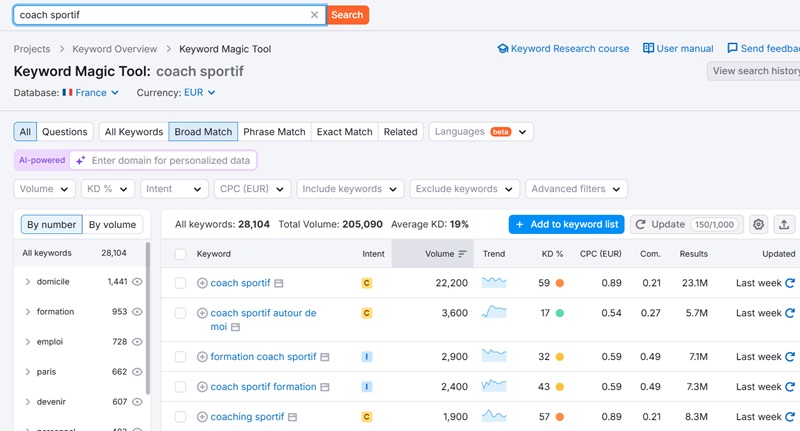
Task: Toggle eye icon for emploi group
Action: [137, 342]
